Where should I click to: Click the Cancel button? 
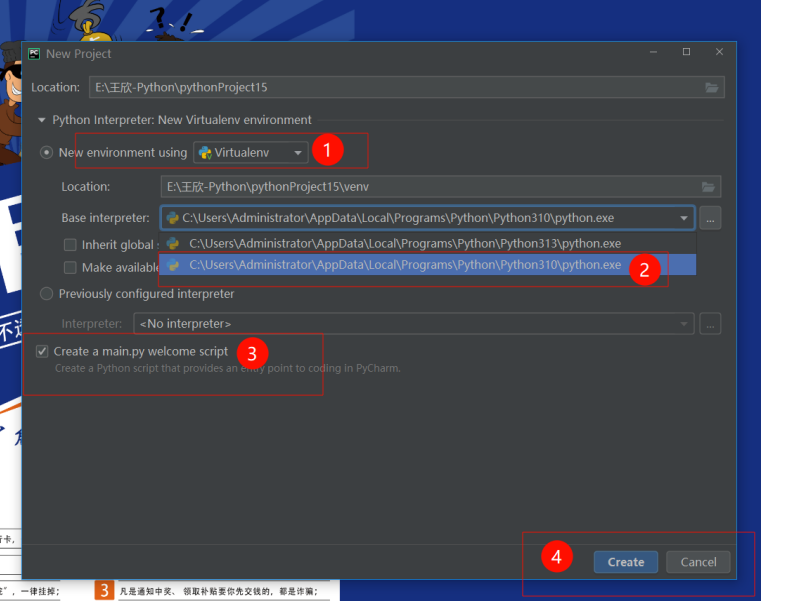click(x=698, y=562)
